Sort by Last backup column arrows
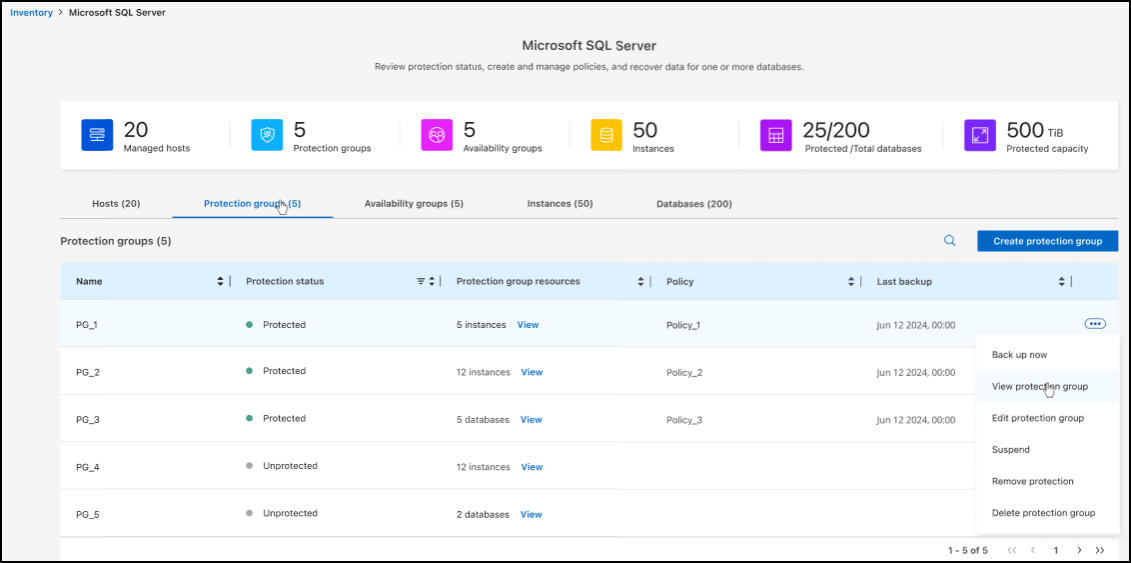The image size is (1131, 563). coord(1062,282)
